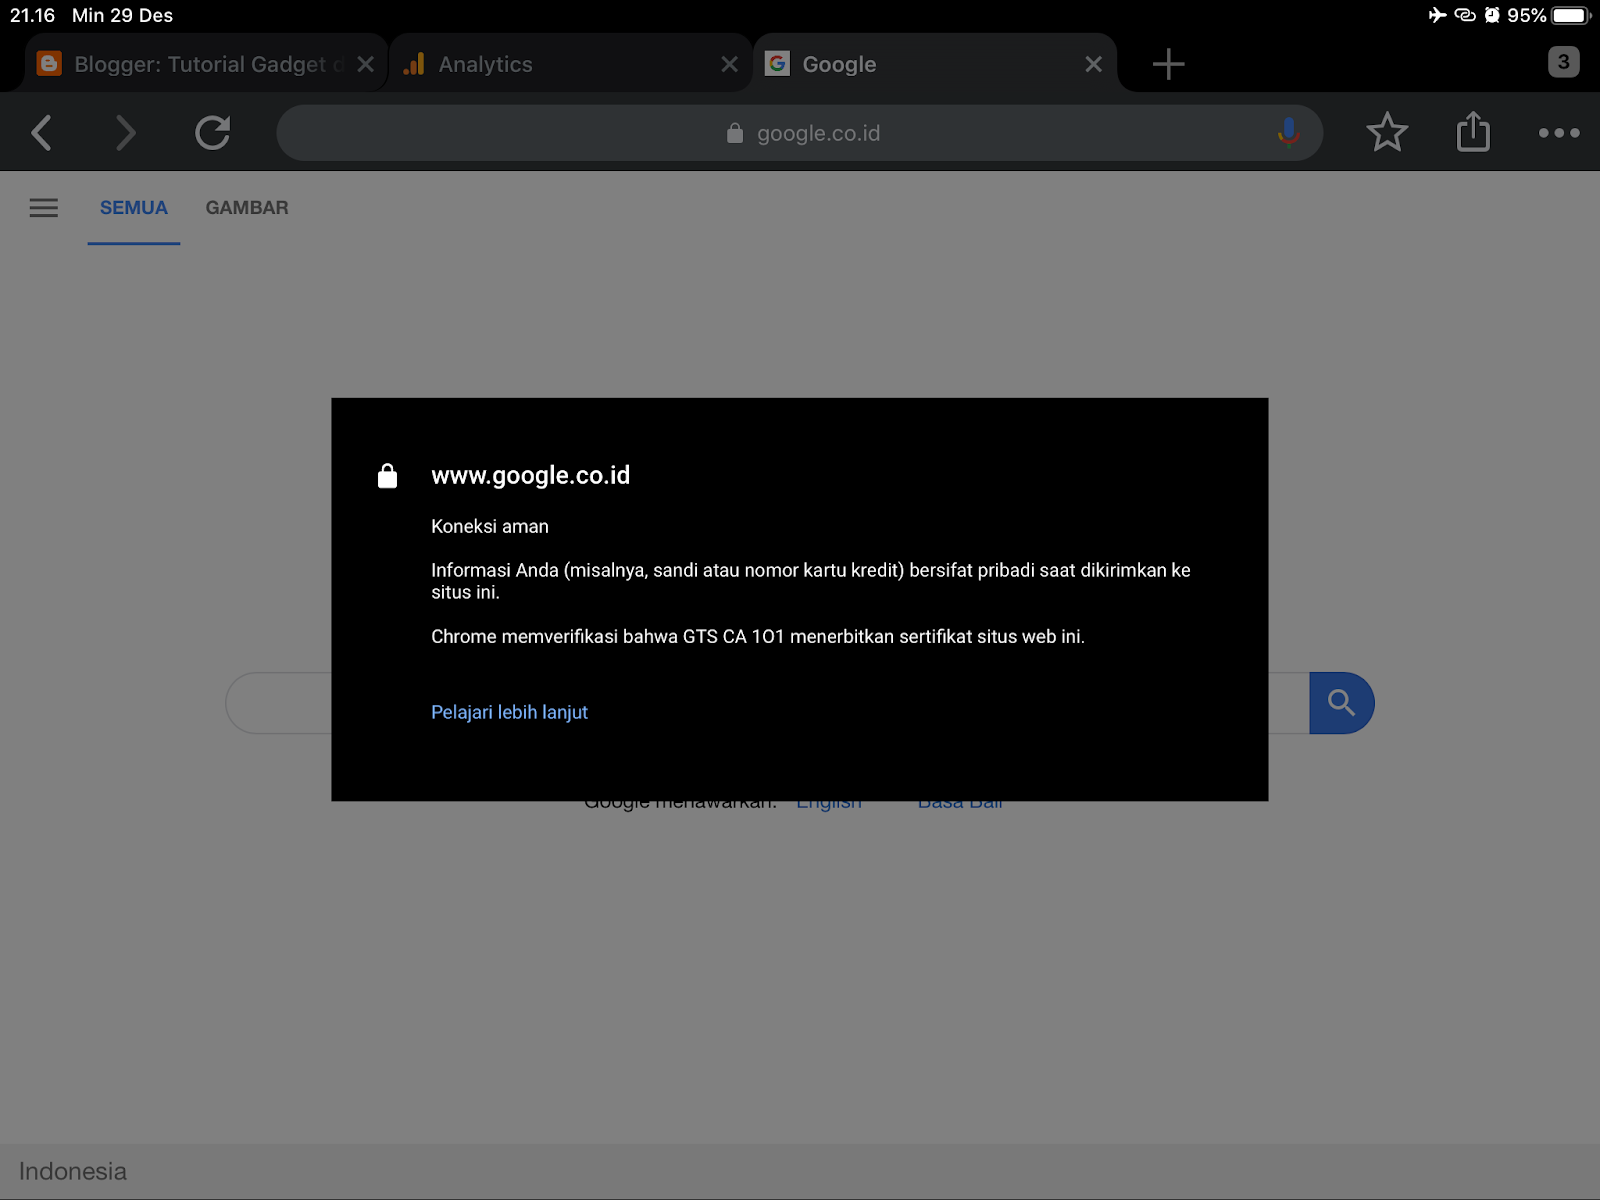Image resolution: width=1600 pixels, height=1200 pixels.
Task: Show the tab switcher showing 3 tabs
Action: click(x=1564, y=62)
